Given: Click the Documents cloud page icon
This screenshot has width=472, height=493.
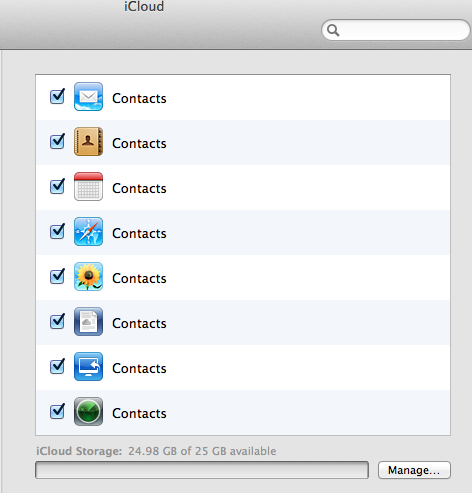Looking at the screenshot, I should [x=88, y=321].
